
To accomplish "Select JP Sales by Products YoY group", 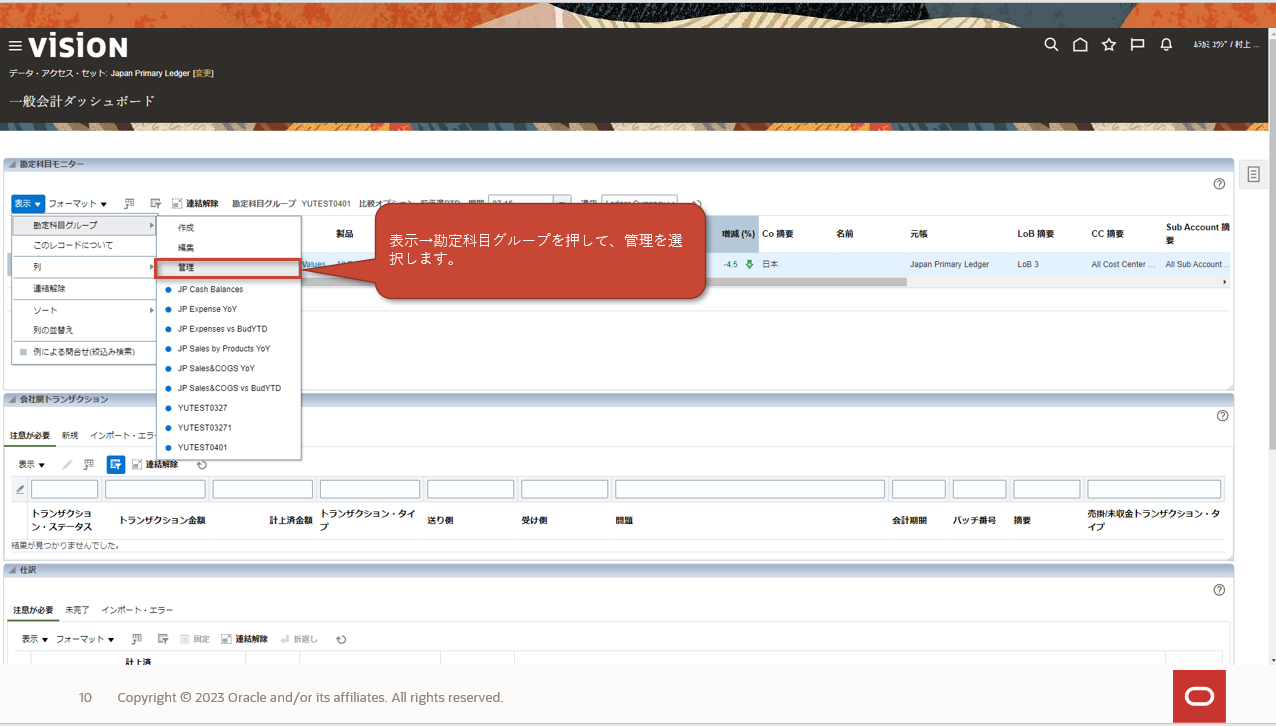I will [x=224, y=349].
